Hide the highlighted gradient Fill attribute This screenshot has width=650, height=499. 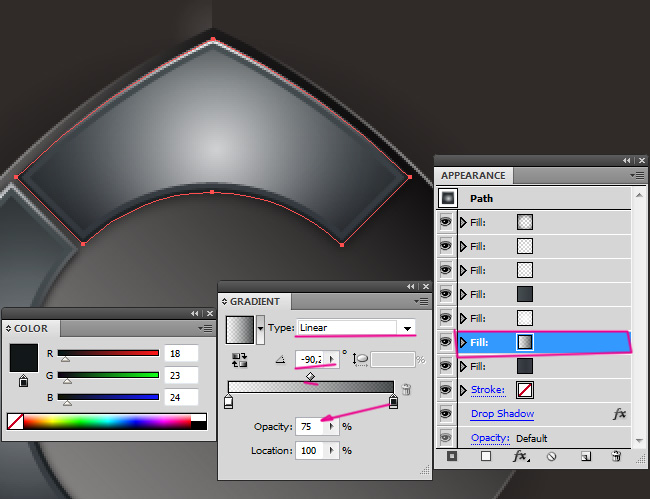coord(446,343)
